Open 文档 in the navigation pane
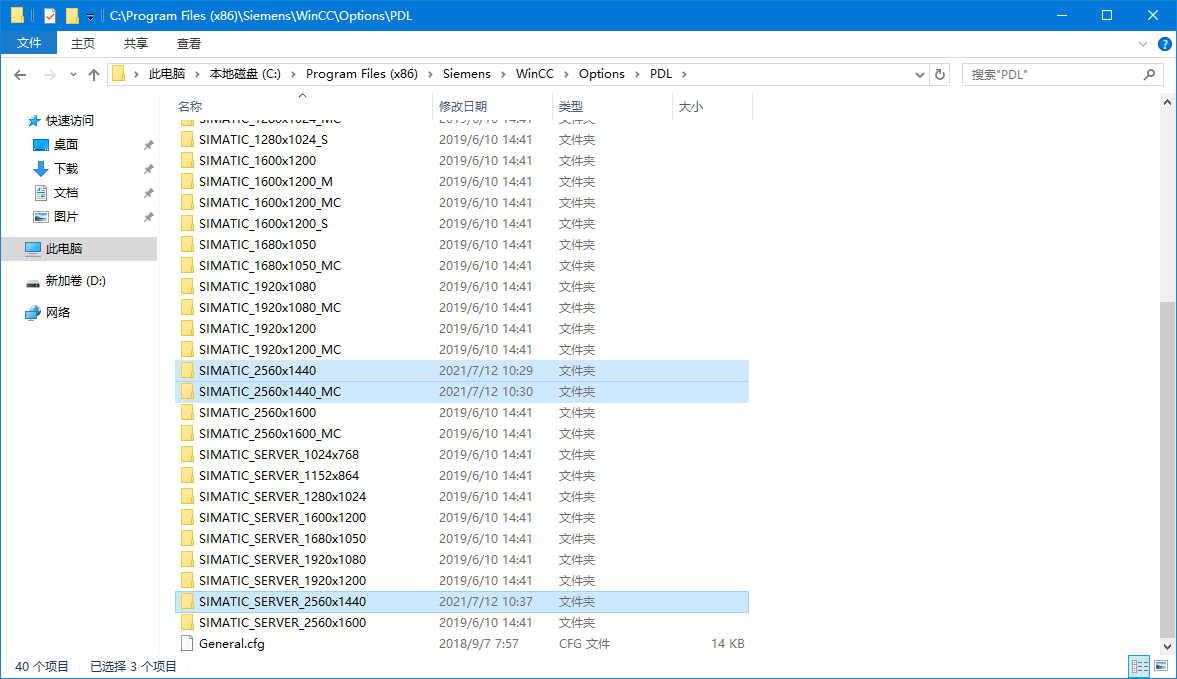 click(65, 192)
